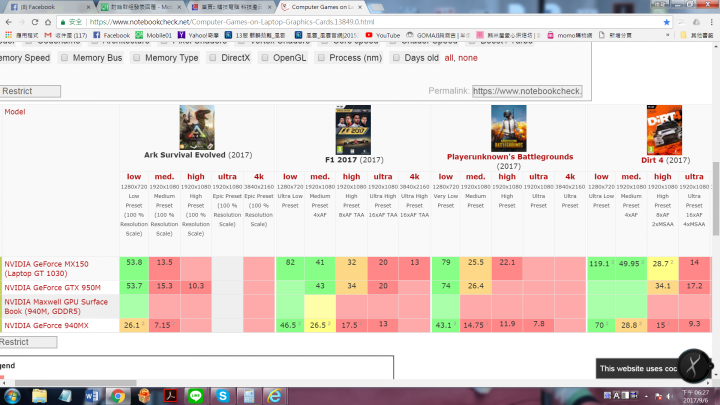Click the PUBG cover thumbnail
Image resolution: width=720 pixels, height=405 pixels.
point(509,128)
